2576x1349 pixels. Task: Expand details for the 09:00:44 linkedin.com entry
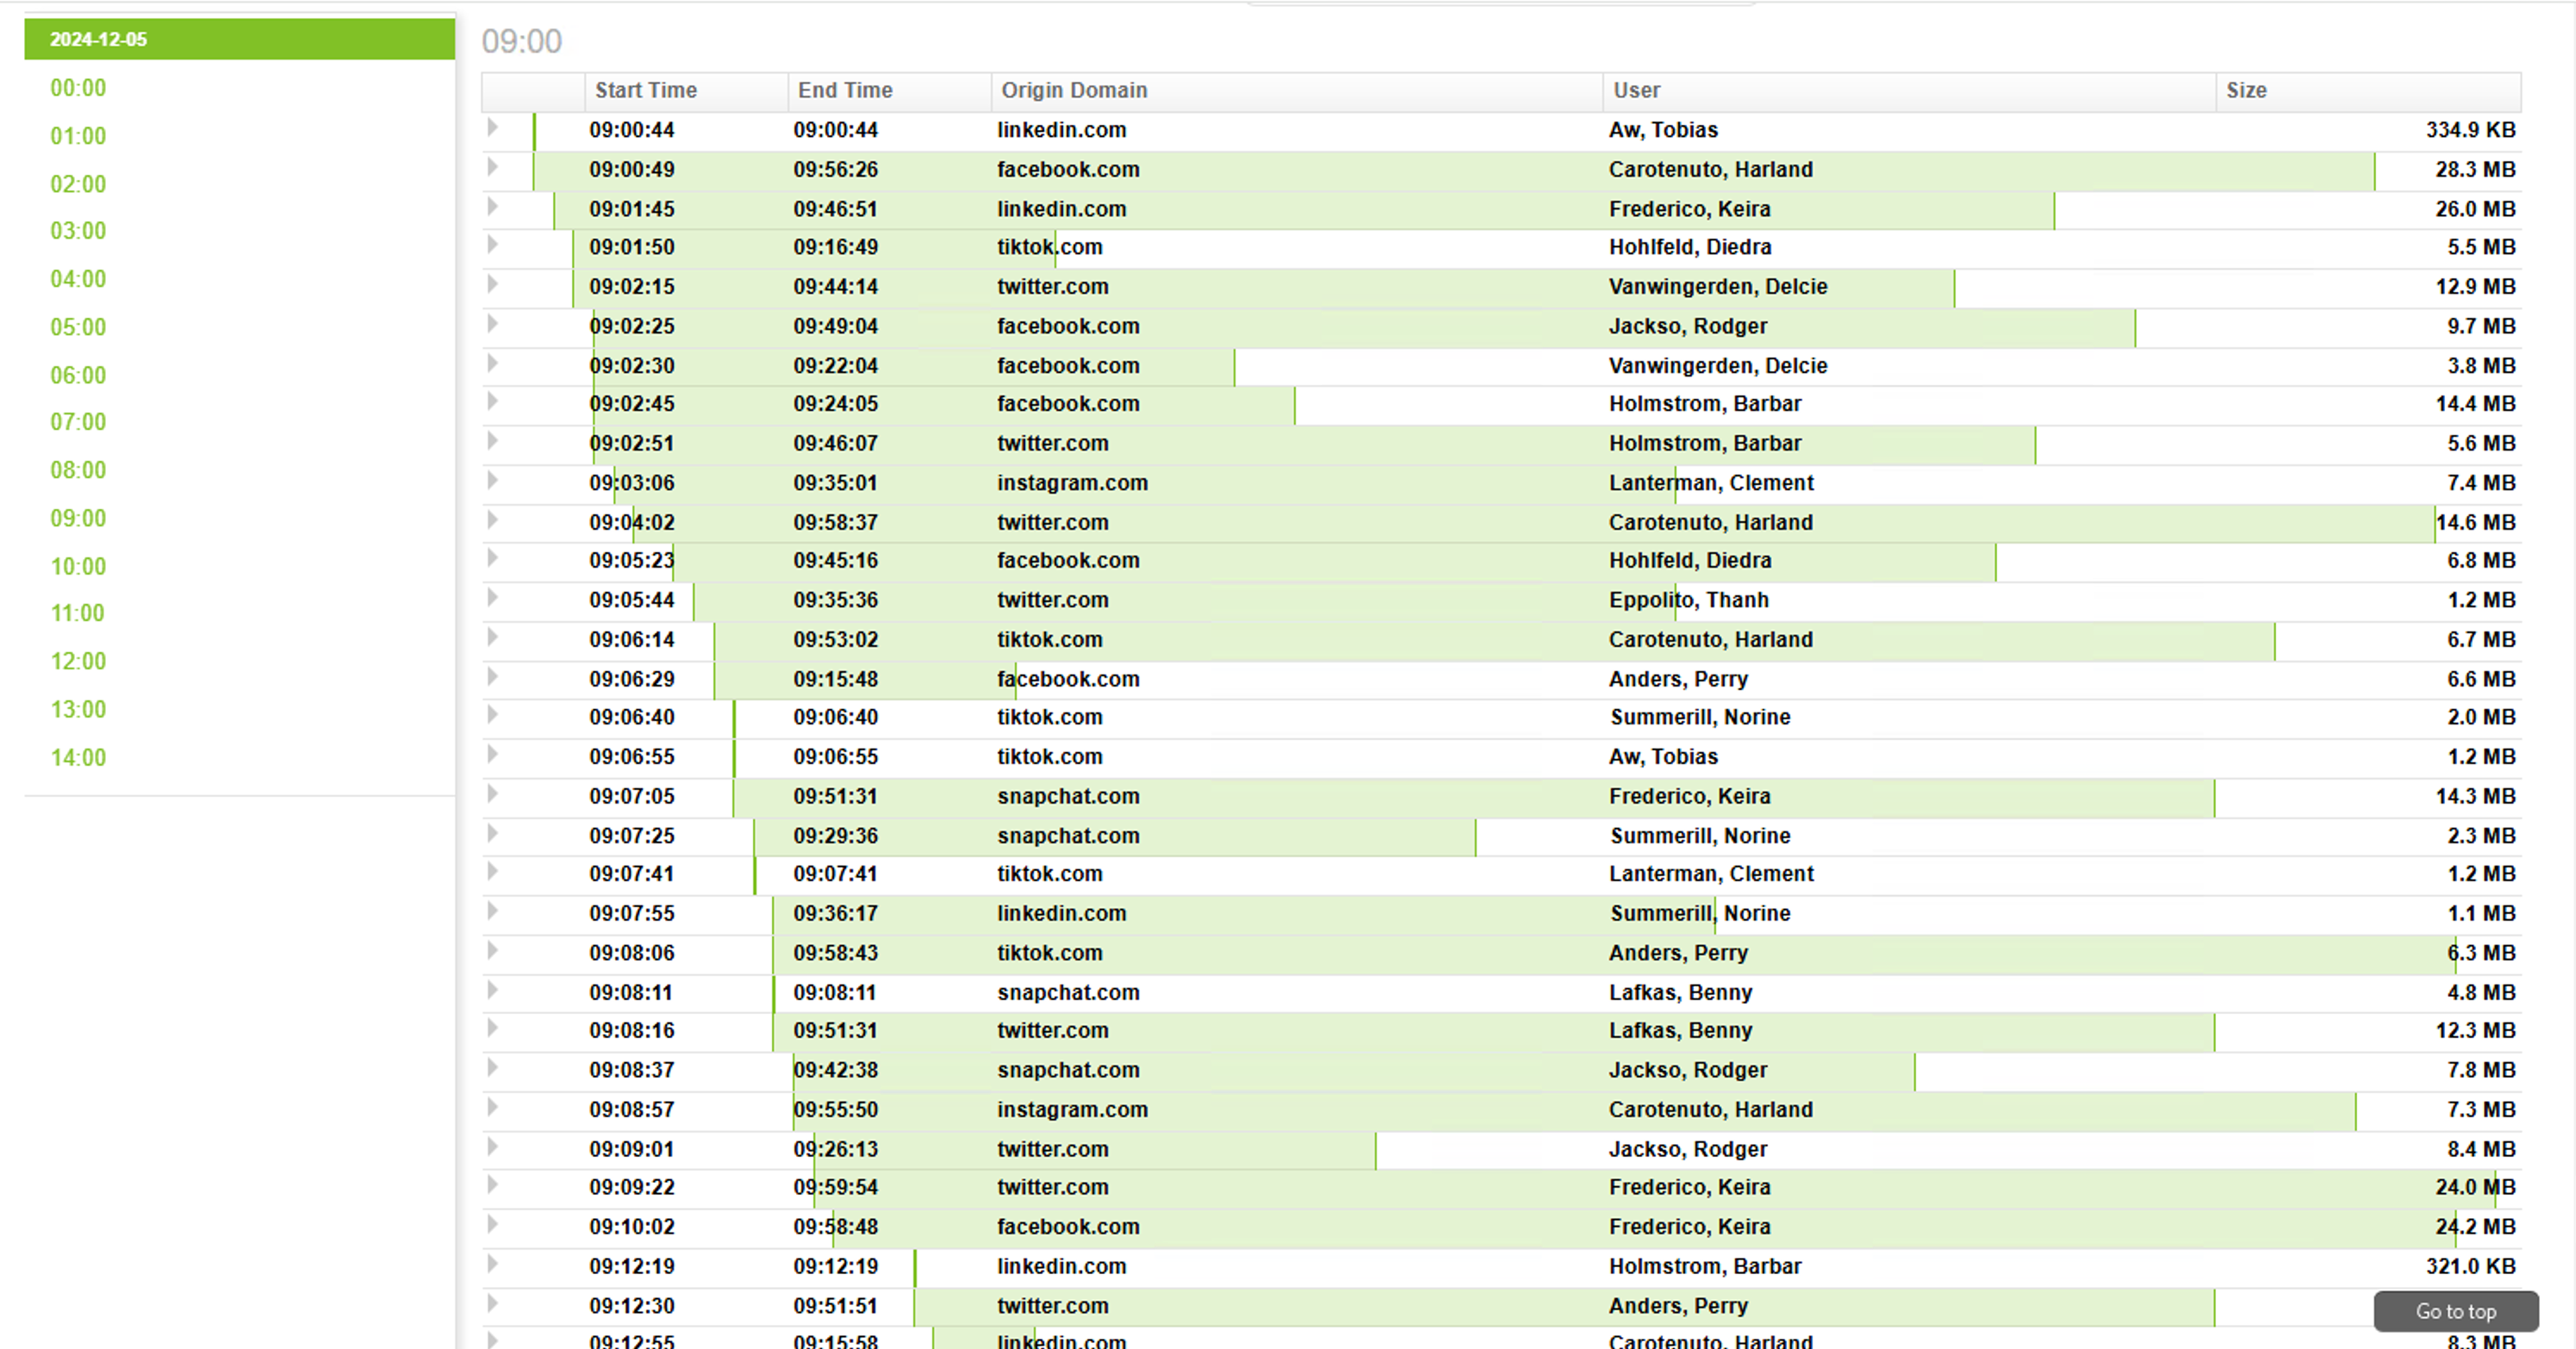click(492, 129)
